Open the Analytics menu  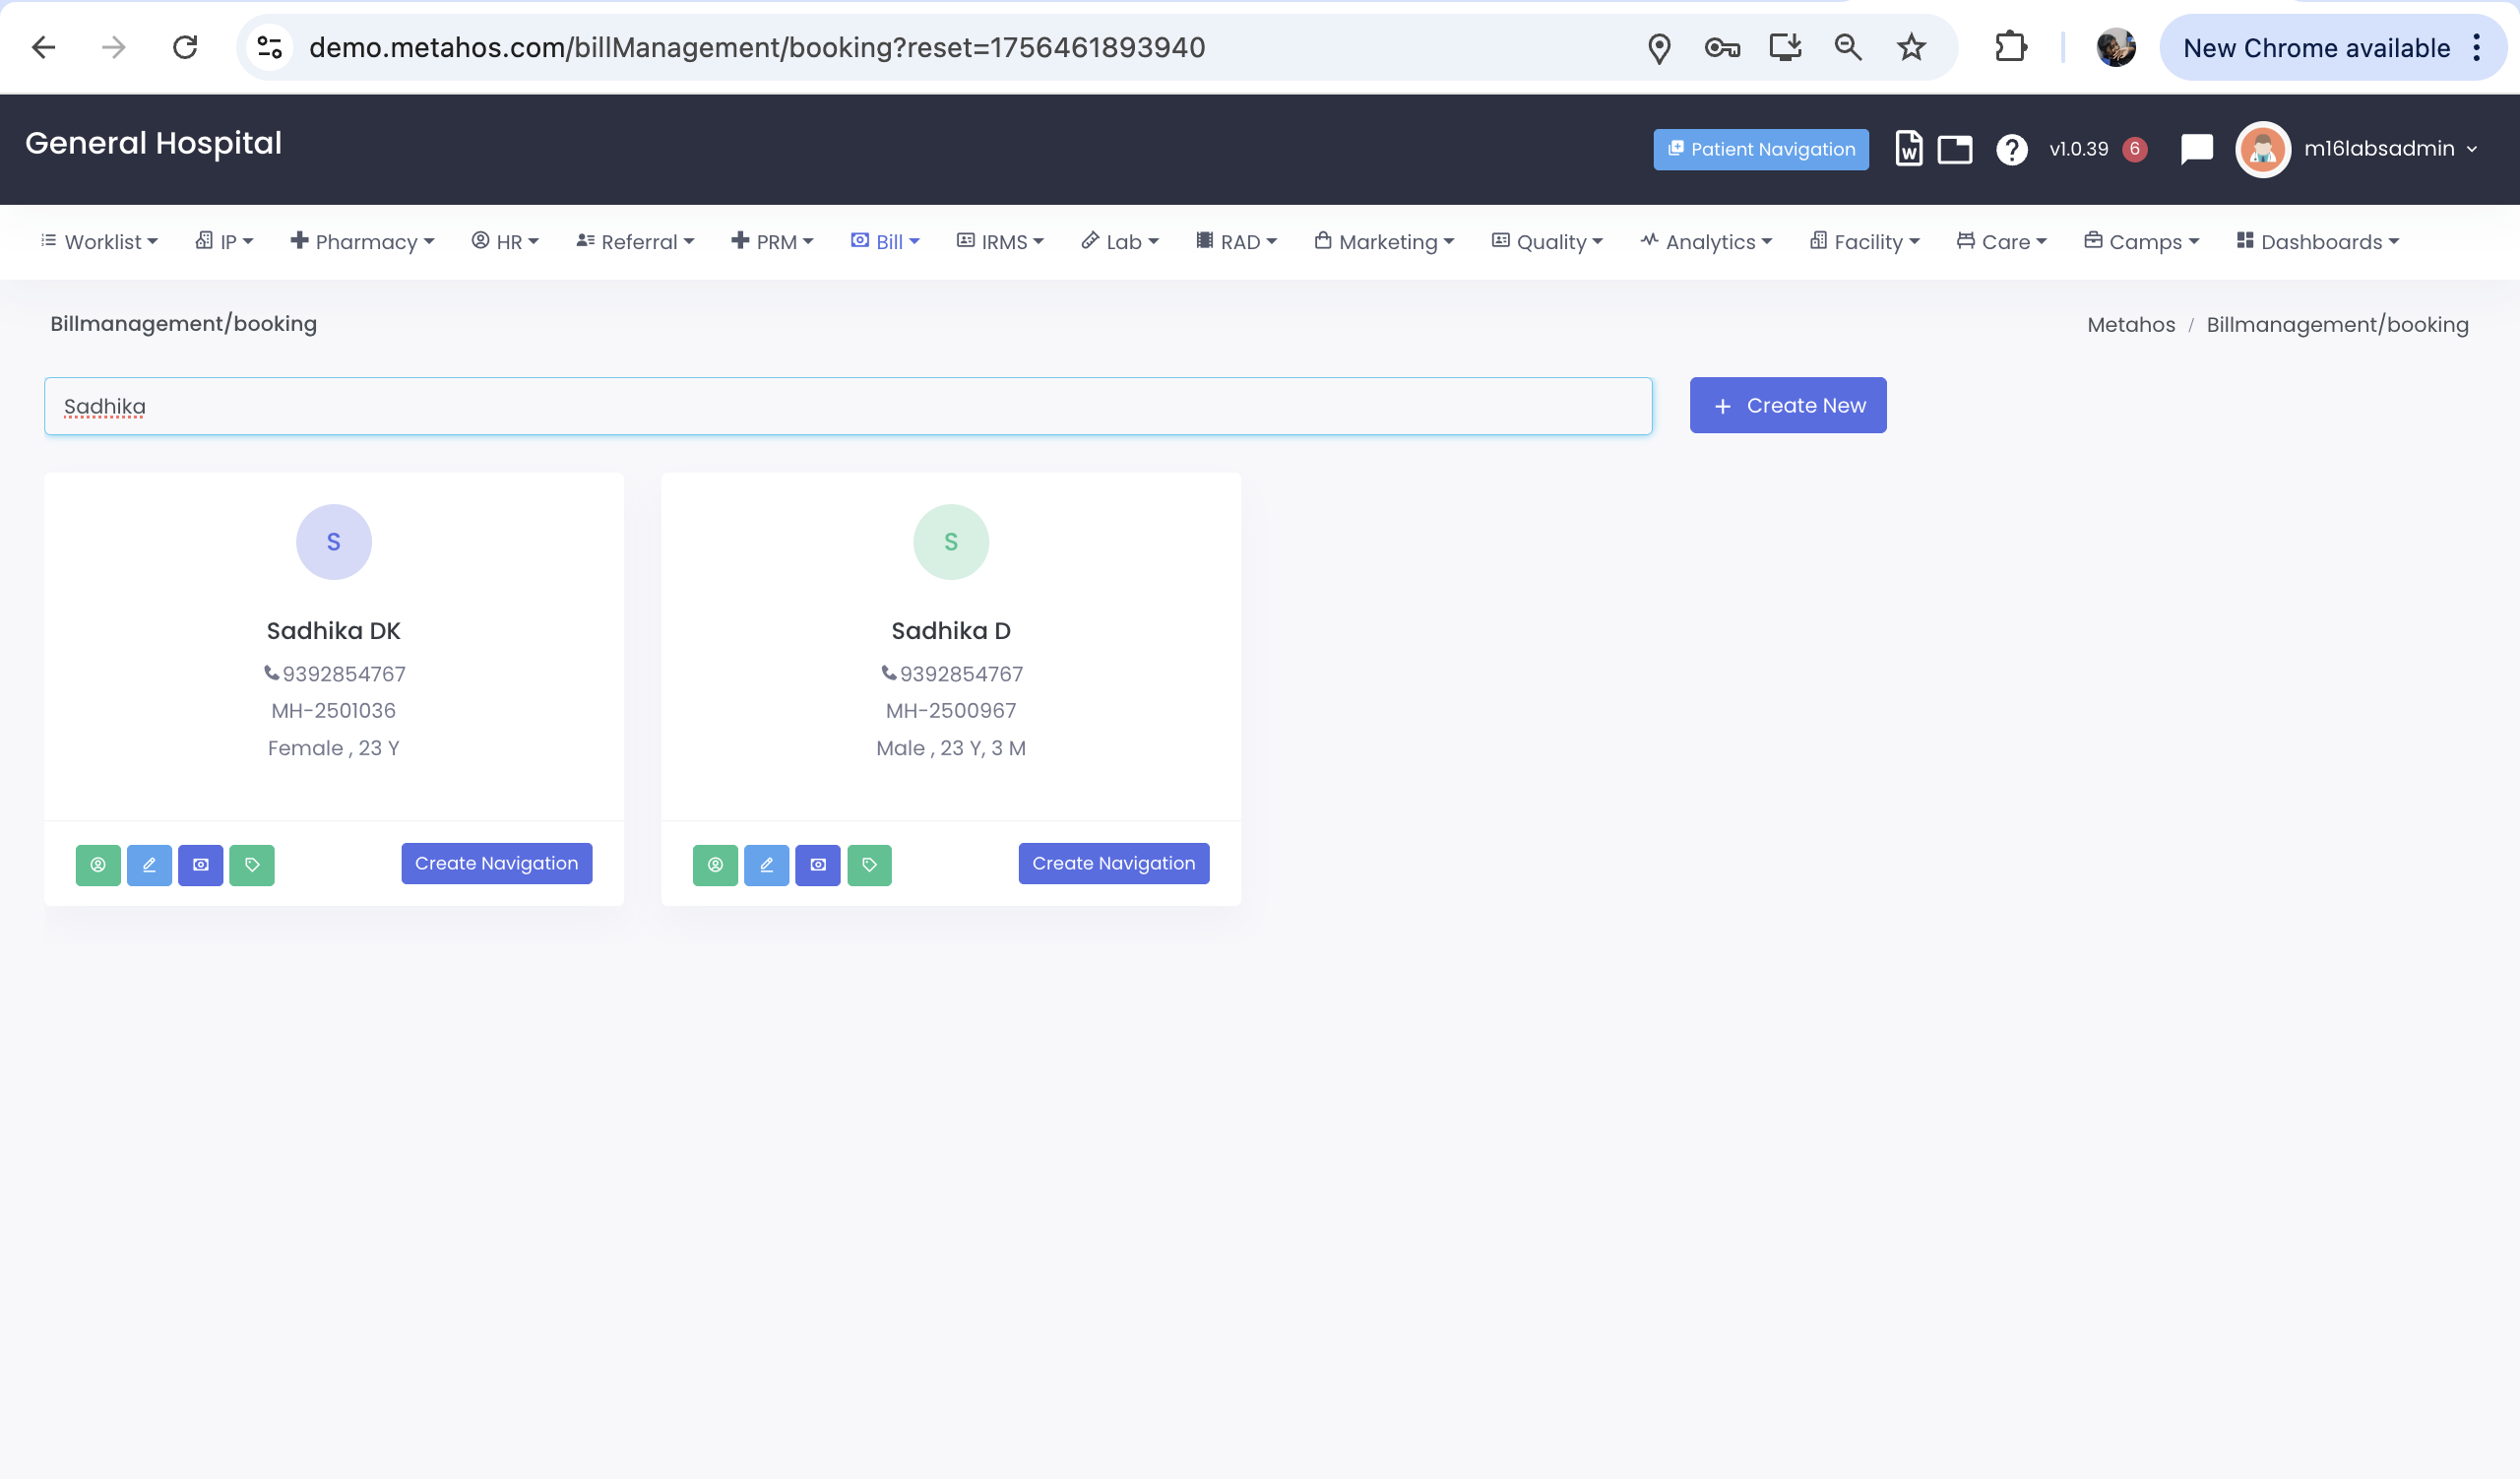click(1706, 242)
